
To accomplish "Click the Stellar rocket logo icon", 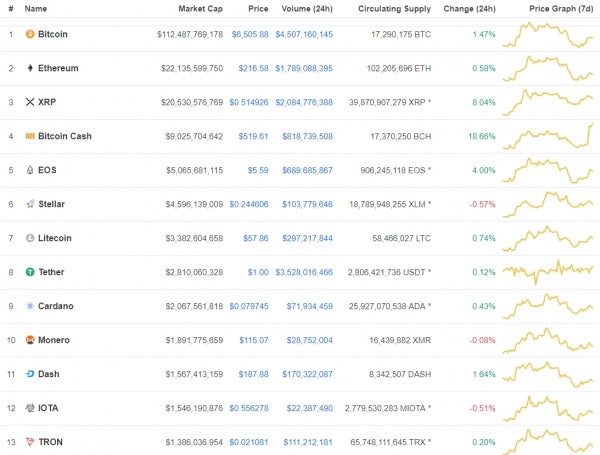I will pyautogui.click(x=30, y=204).
